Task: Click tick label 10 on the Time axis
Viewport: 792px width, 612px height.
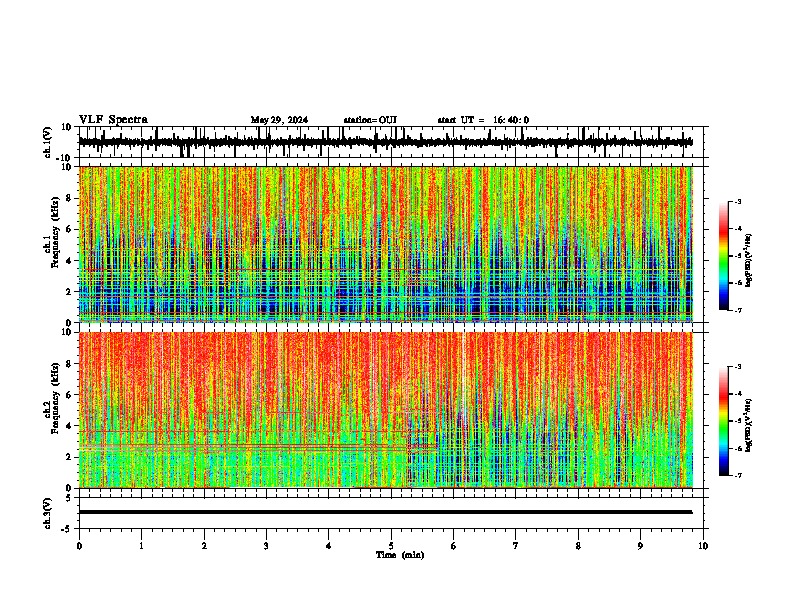Action: (x=703, y=546)
